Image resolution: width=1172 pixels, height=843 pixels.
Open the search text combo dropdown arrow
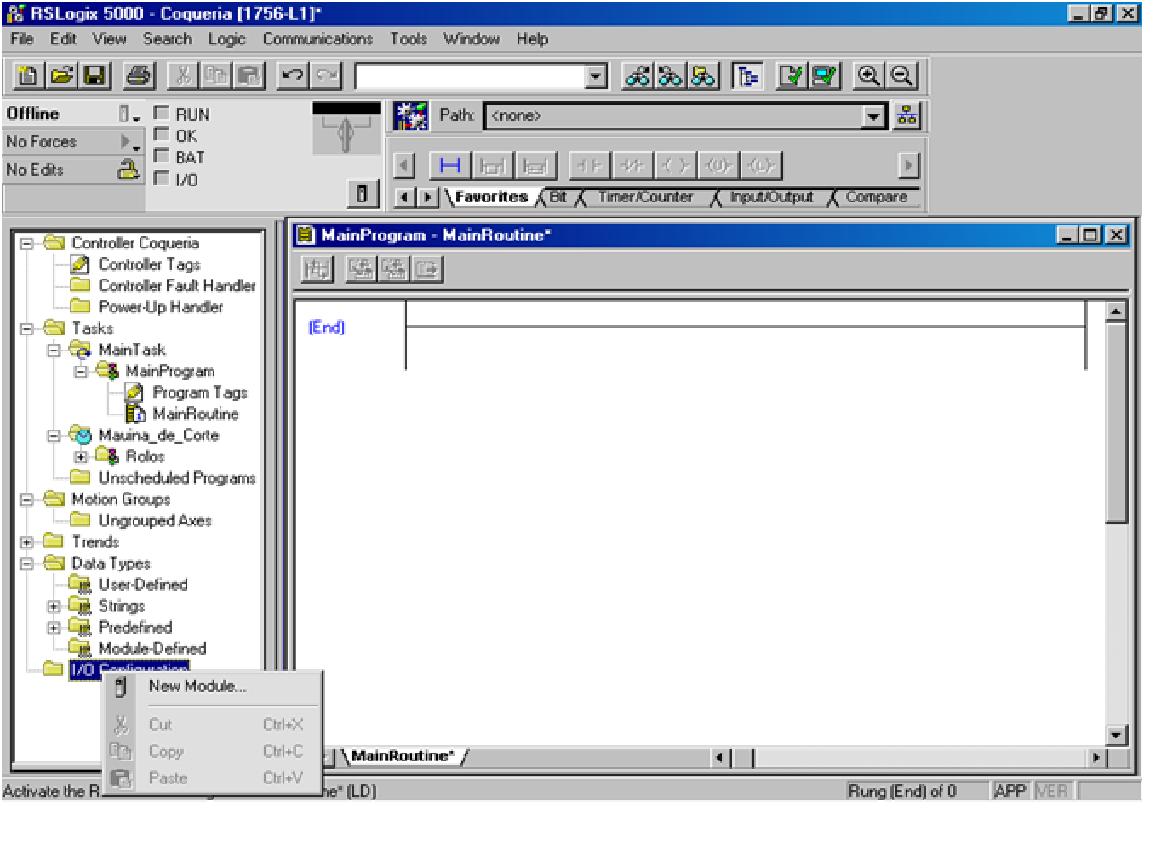pos(595,76)
